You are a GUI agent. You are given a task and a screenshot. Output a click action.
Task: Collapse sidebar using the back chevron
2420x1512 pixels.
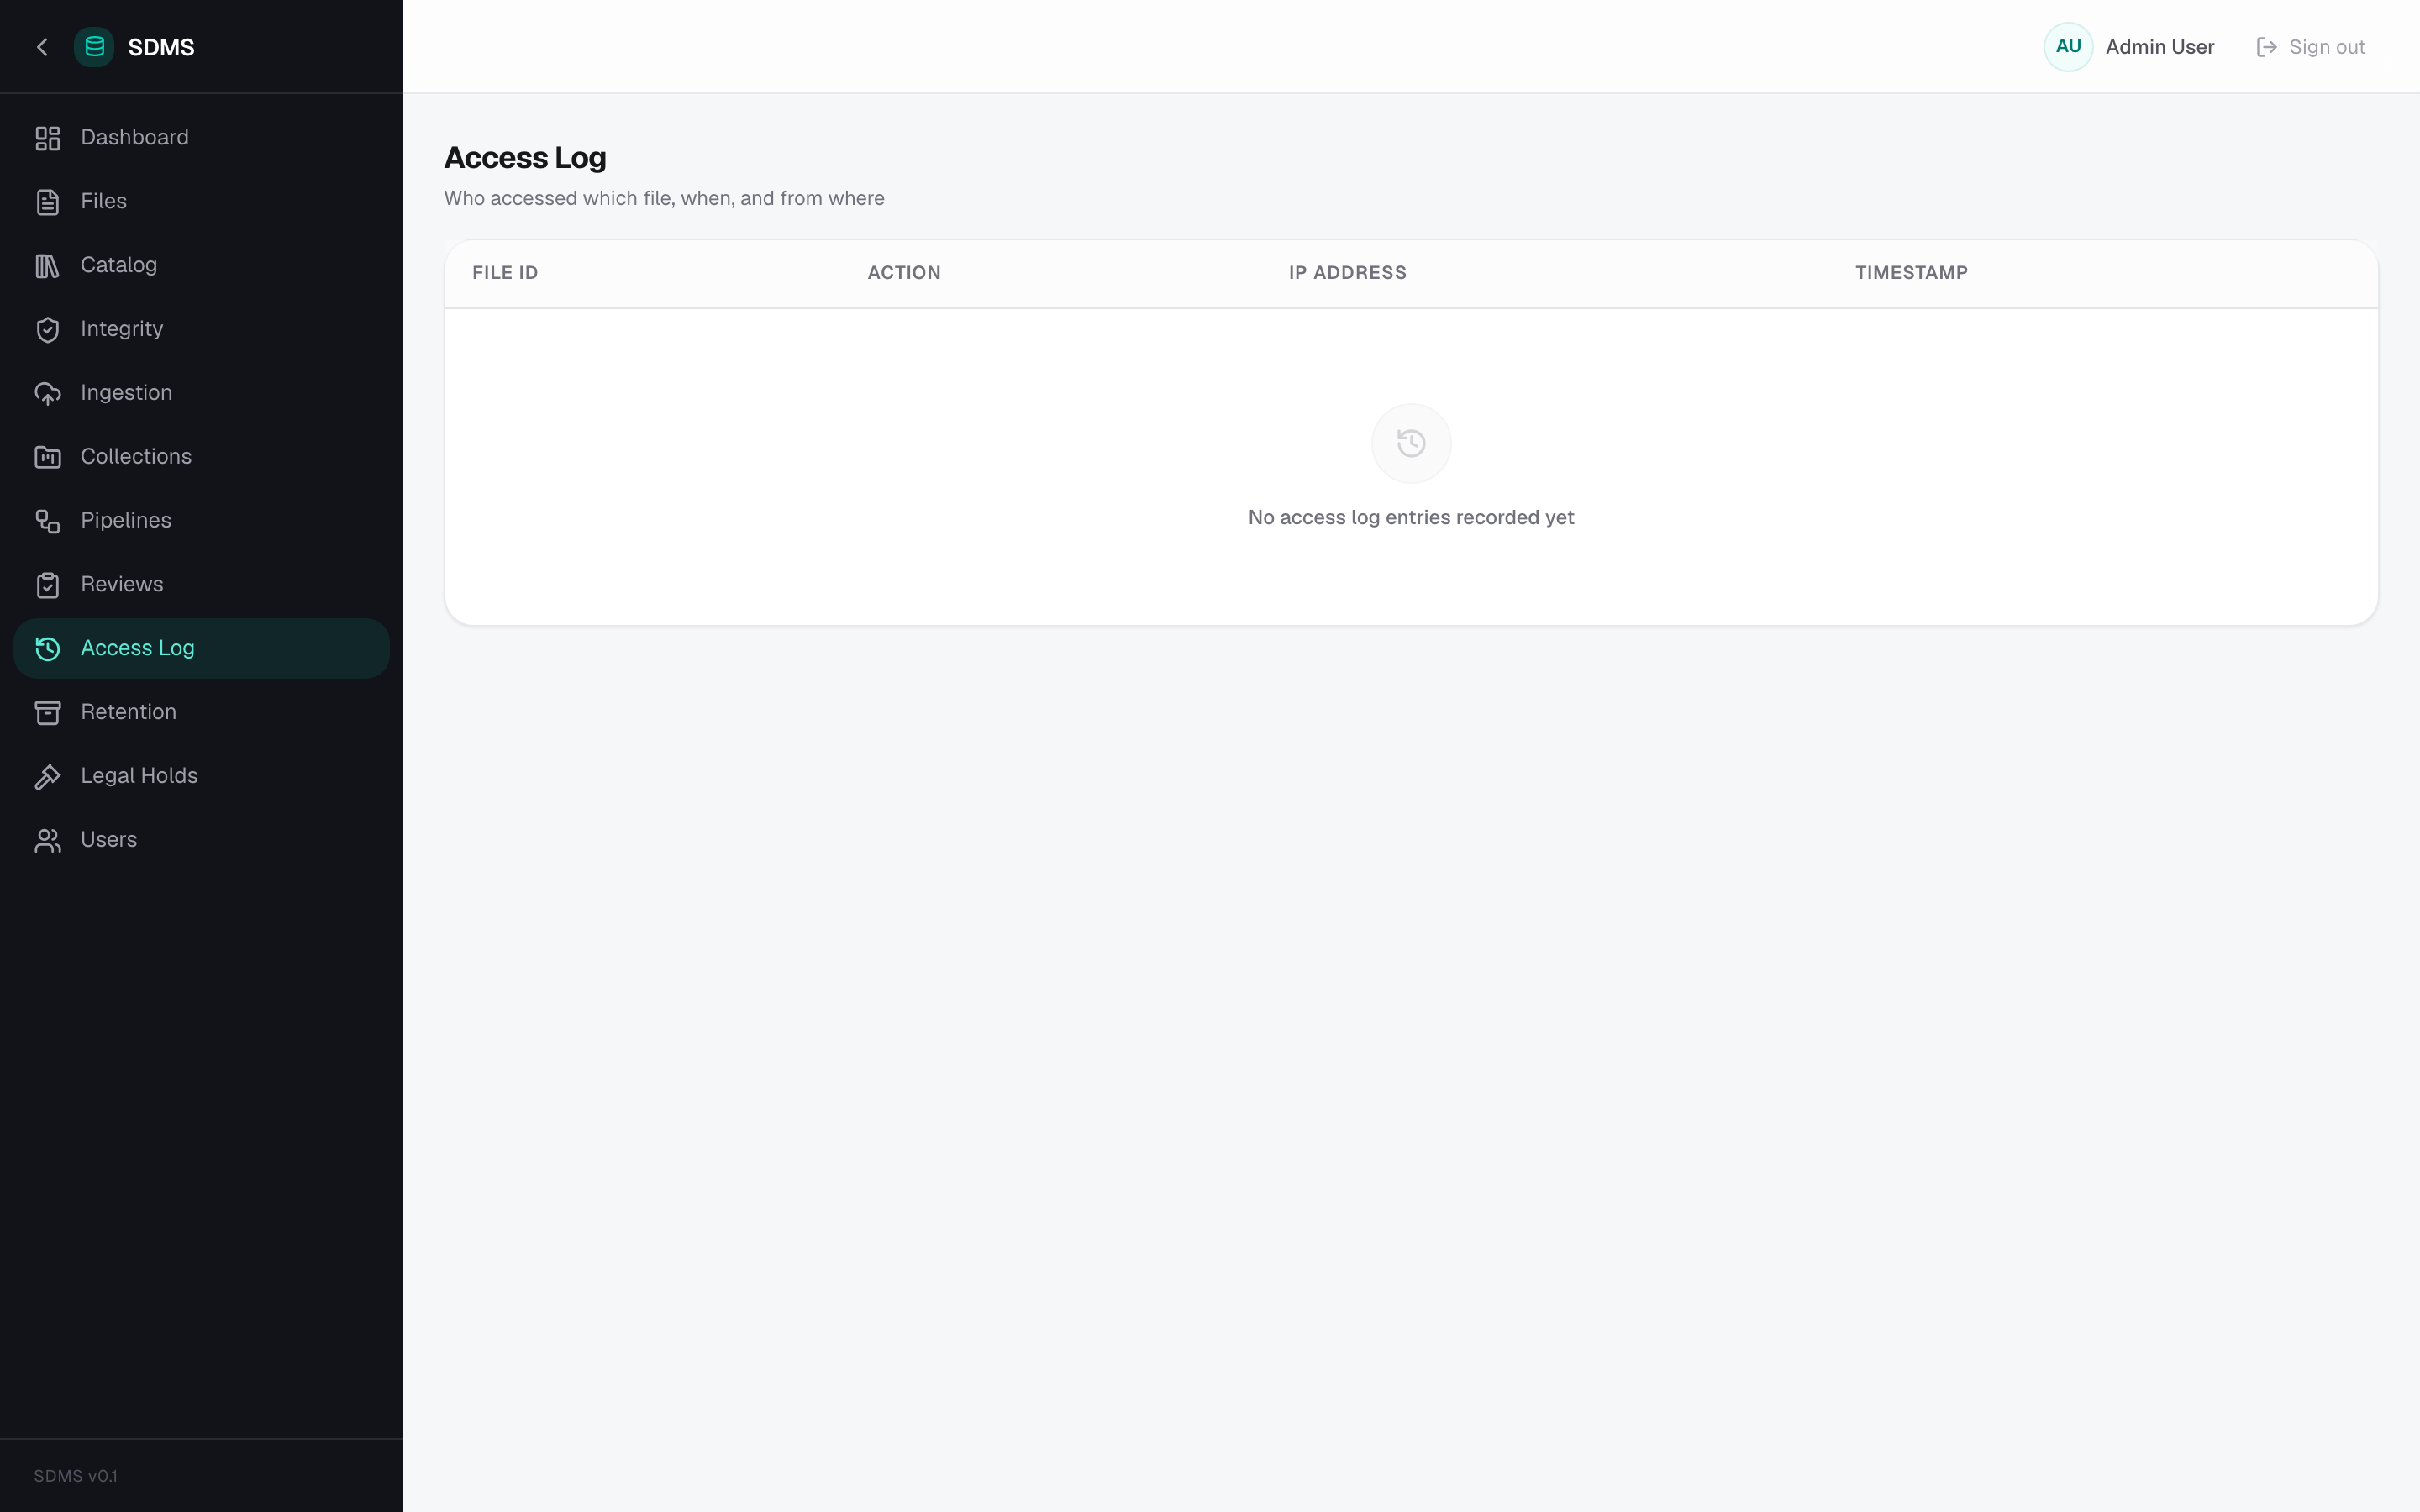pos(42,47)
